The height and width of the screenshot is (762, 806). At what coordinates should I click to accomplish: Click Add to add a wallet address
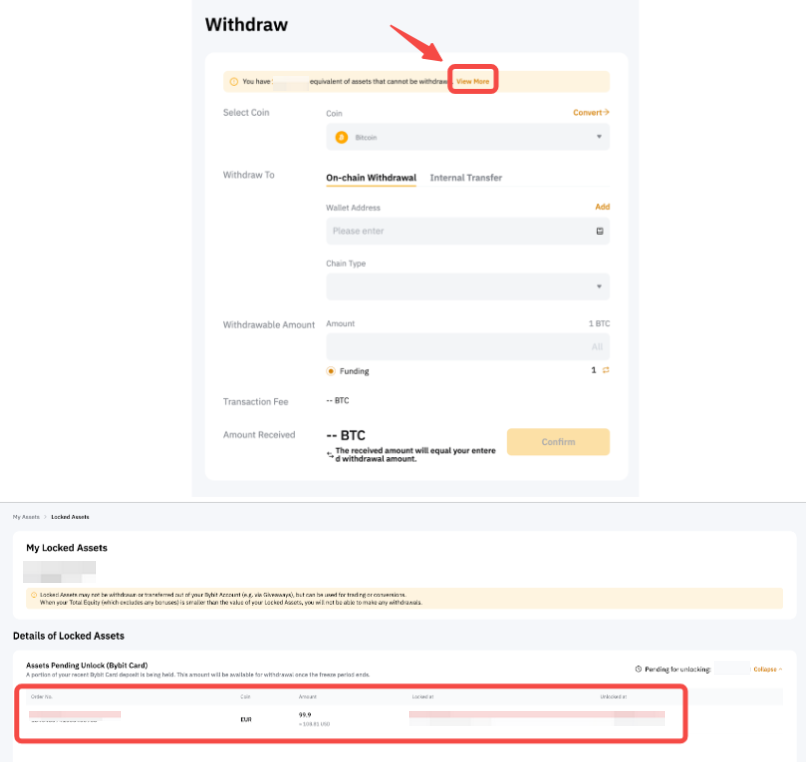602,207
